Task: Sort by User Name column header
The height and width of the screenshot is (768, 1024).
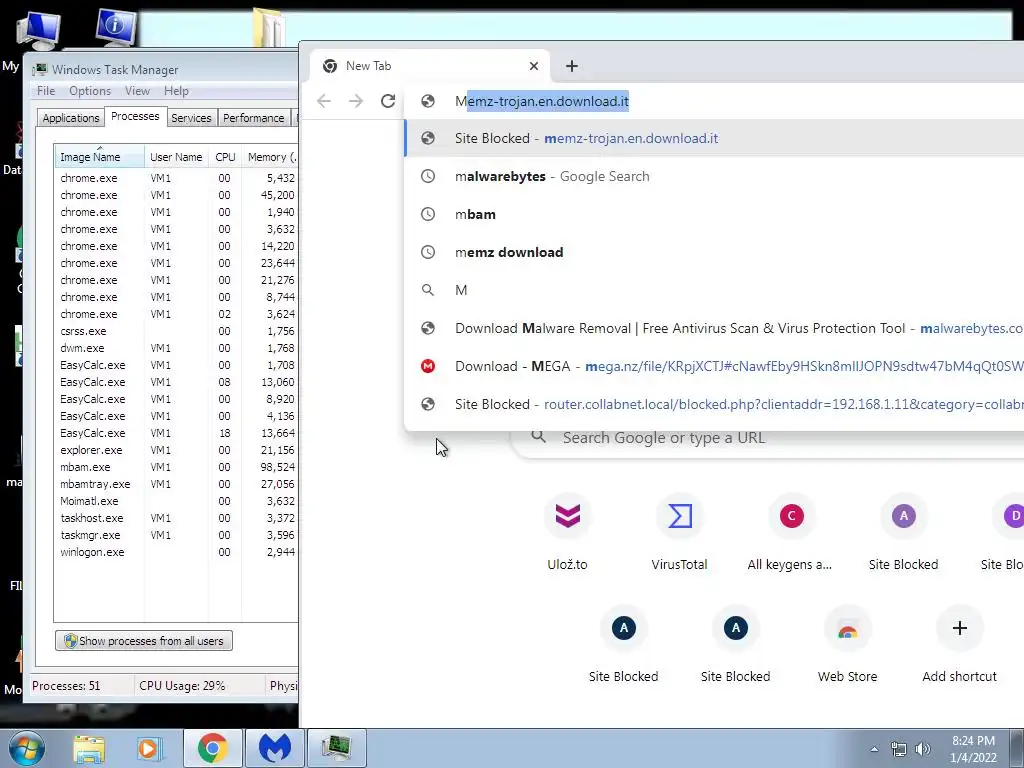Action: (176, 157)
